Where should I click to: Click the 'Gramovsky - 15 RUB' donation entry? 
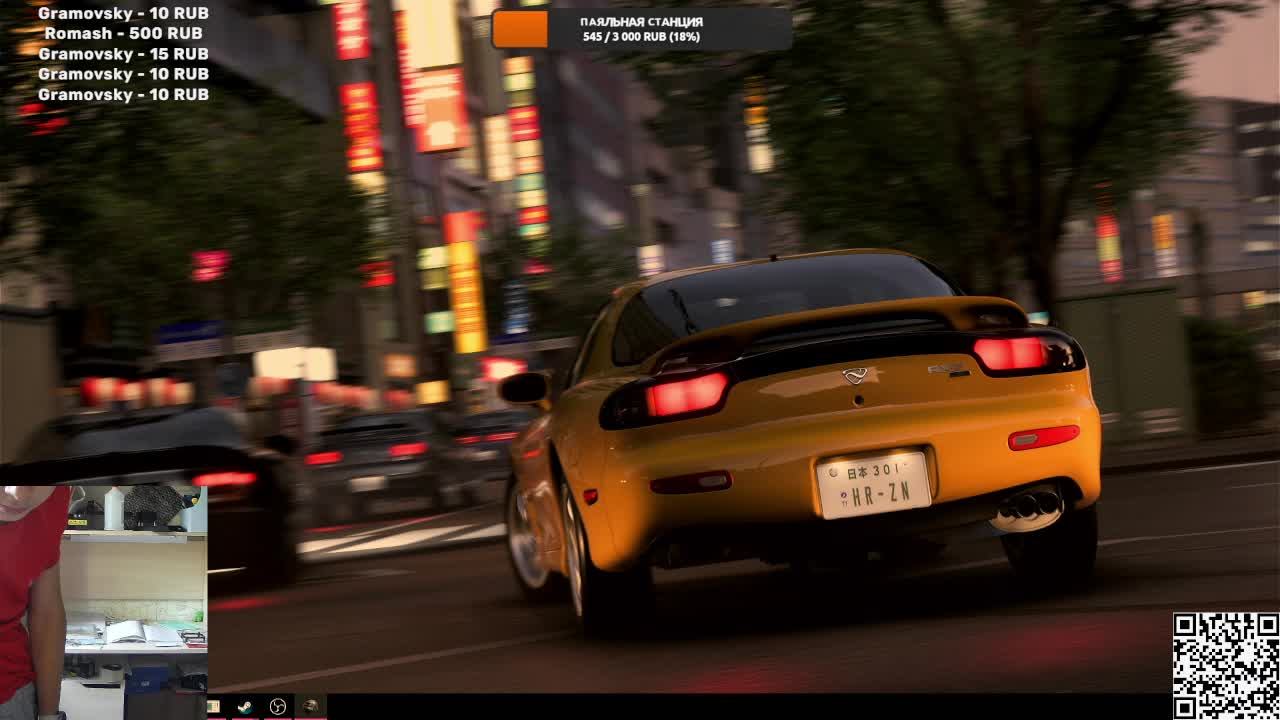(x=124, y=54)
